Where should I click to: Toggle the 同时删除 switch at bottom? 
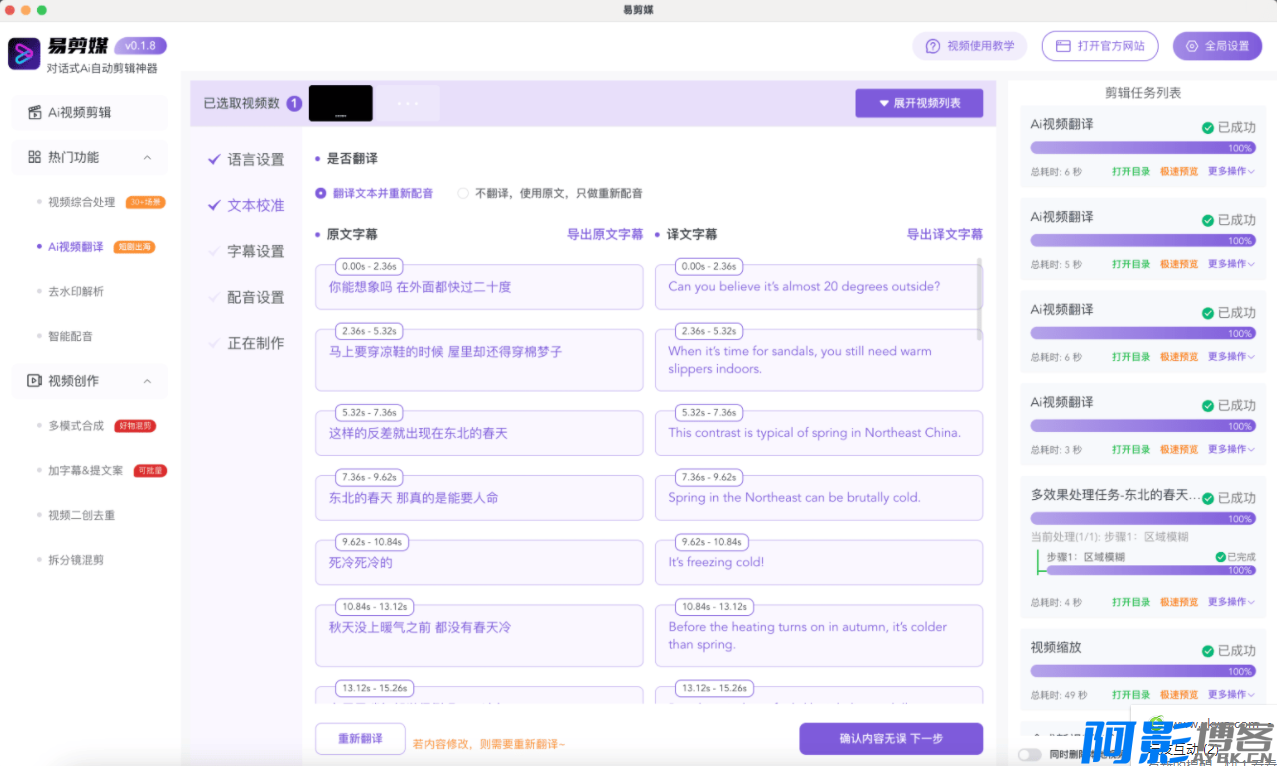point(1029,754)
